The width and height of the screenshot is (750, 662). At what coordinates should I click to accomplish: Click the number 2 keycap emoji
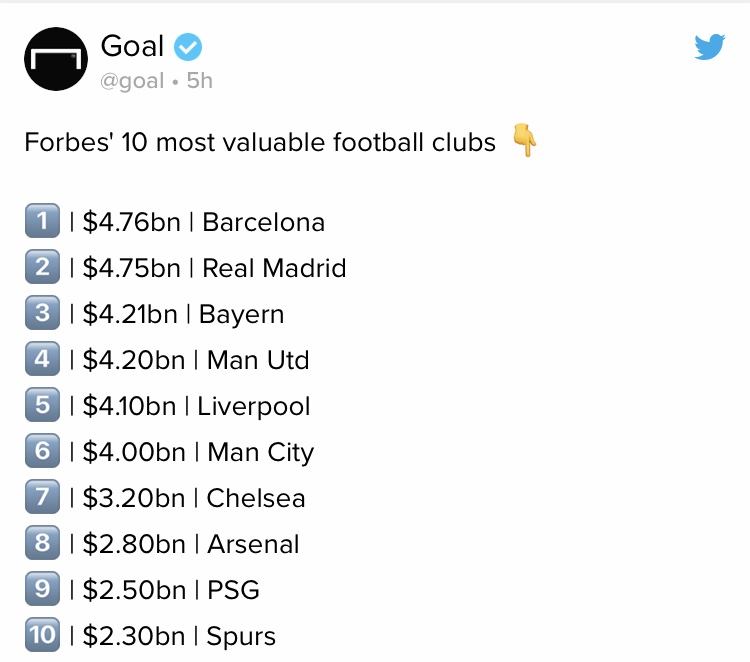click(x=42, y=268)
